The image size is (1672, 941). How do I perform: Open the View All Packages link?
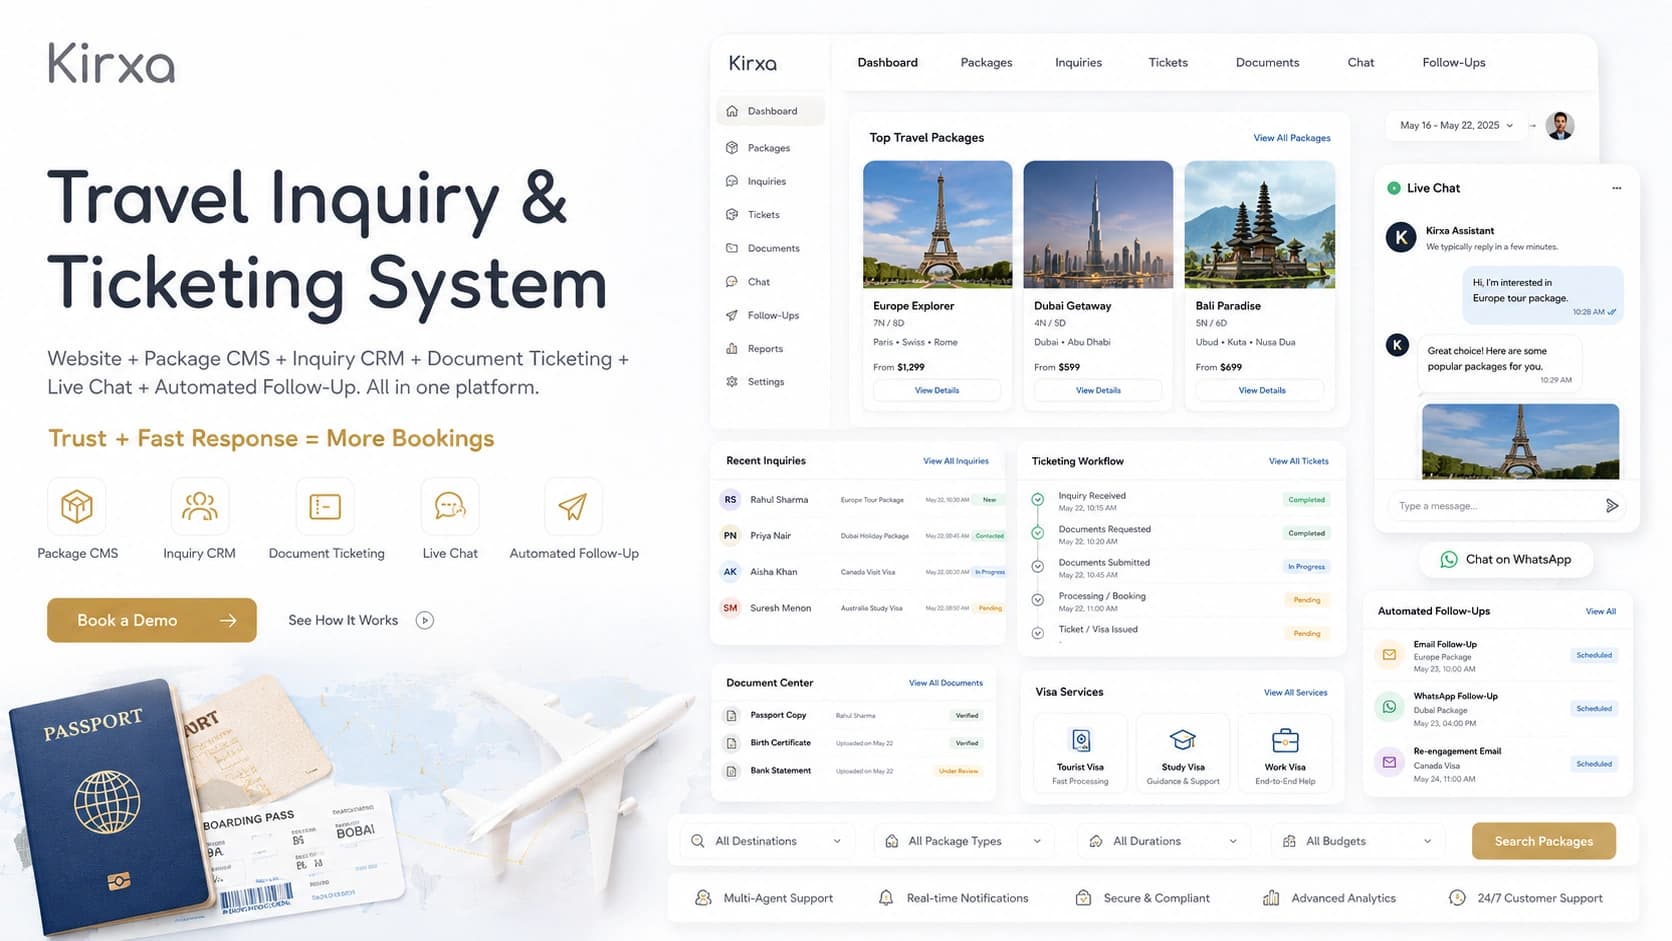click(x=1292, y=138)
